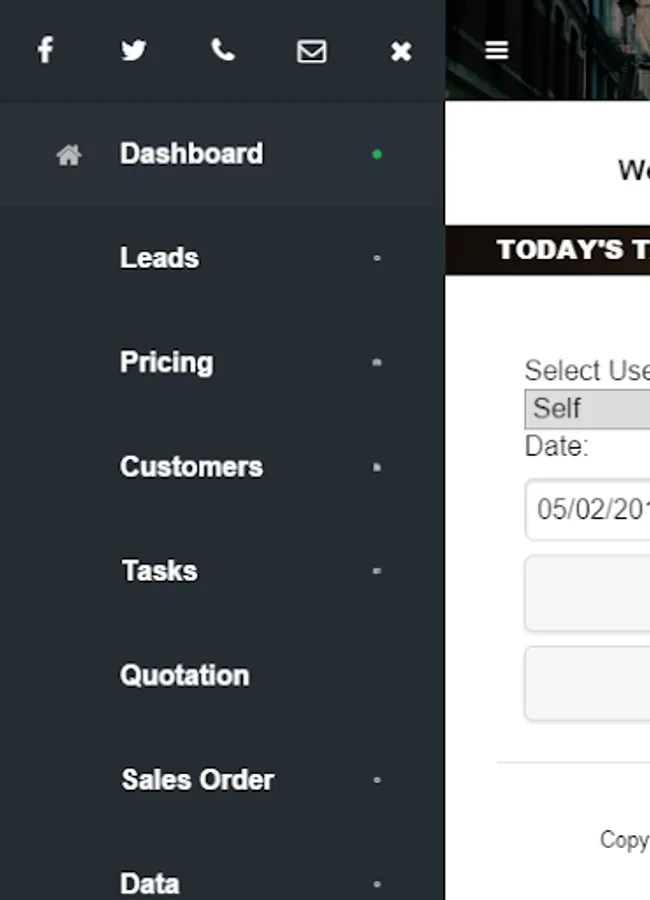Open the Quotation page
The image size is (650, 900).
point(184,675)
